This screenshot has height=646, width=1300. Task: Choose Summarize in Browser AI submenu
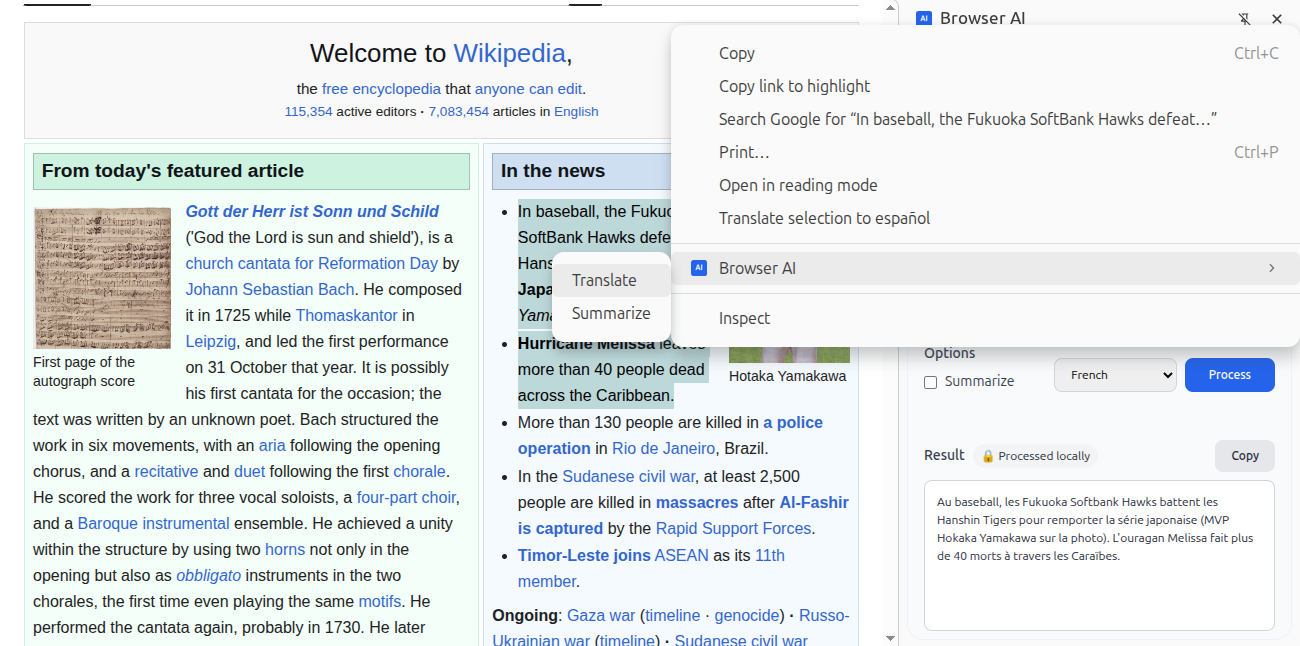611,313
